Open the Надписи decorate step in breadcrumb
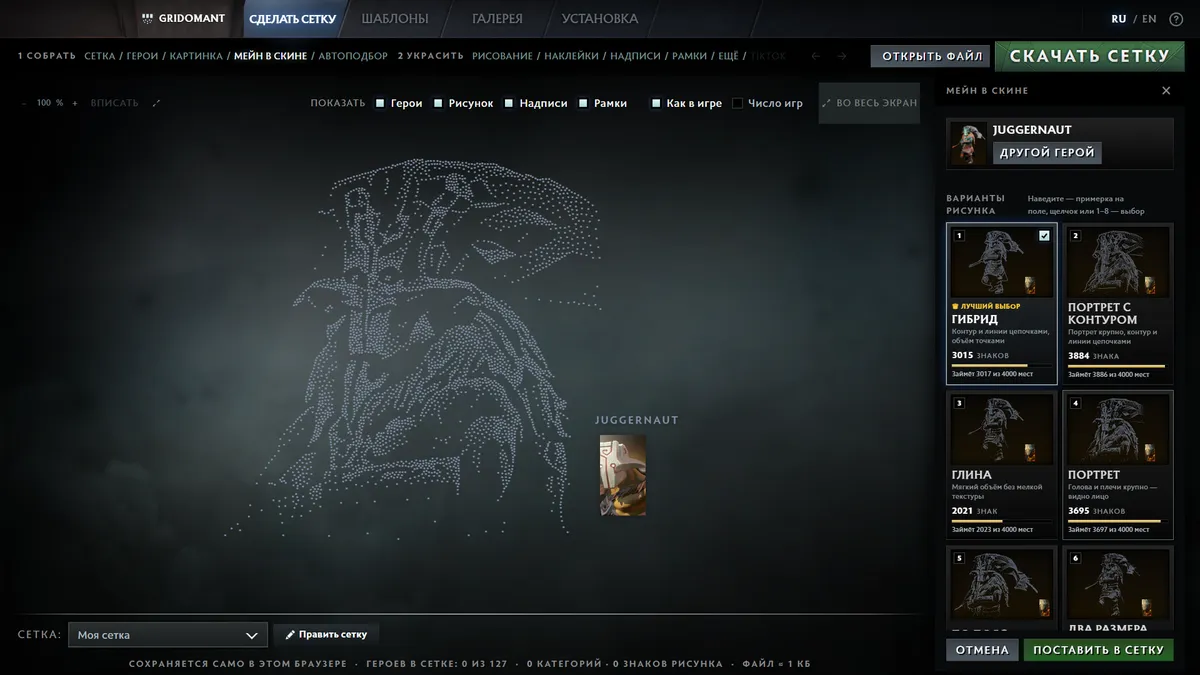 635,56
